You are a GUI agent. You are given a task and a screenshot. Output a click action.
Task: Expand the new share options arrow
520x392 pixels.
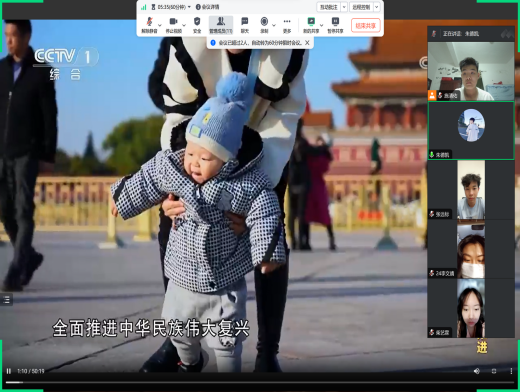click(322, 25)
